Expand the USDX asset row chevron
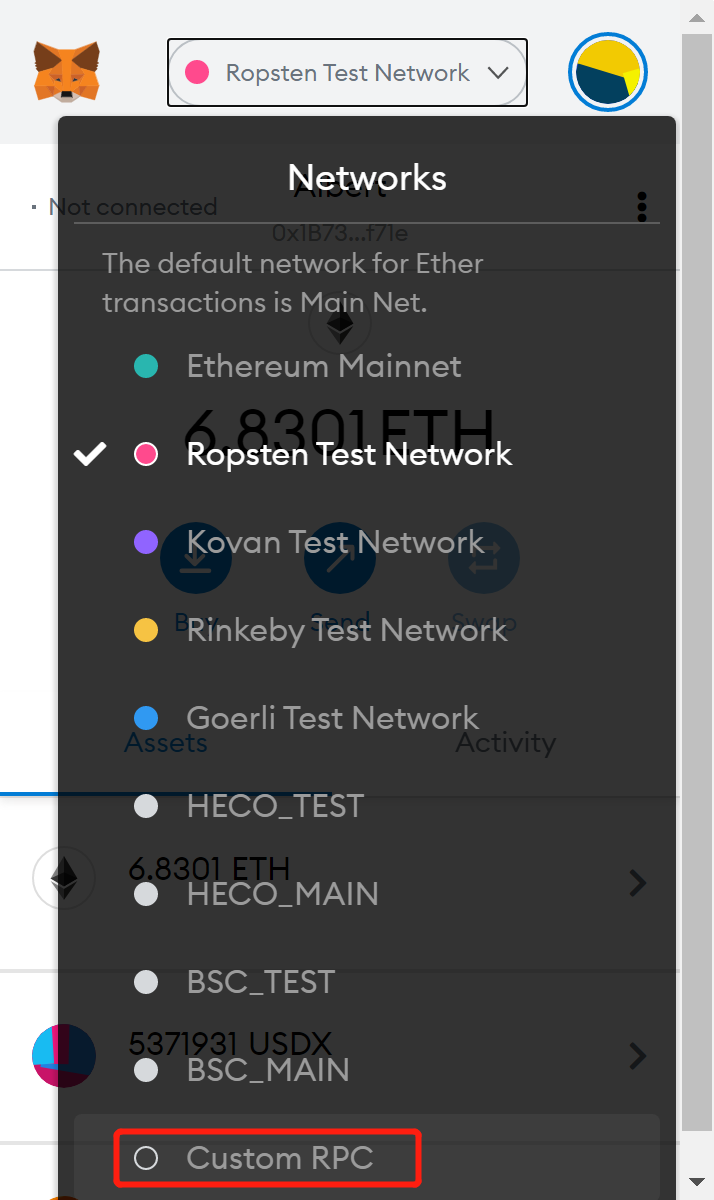 click(x=638, y=1056)
